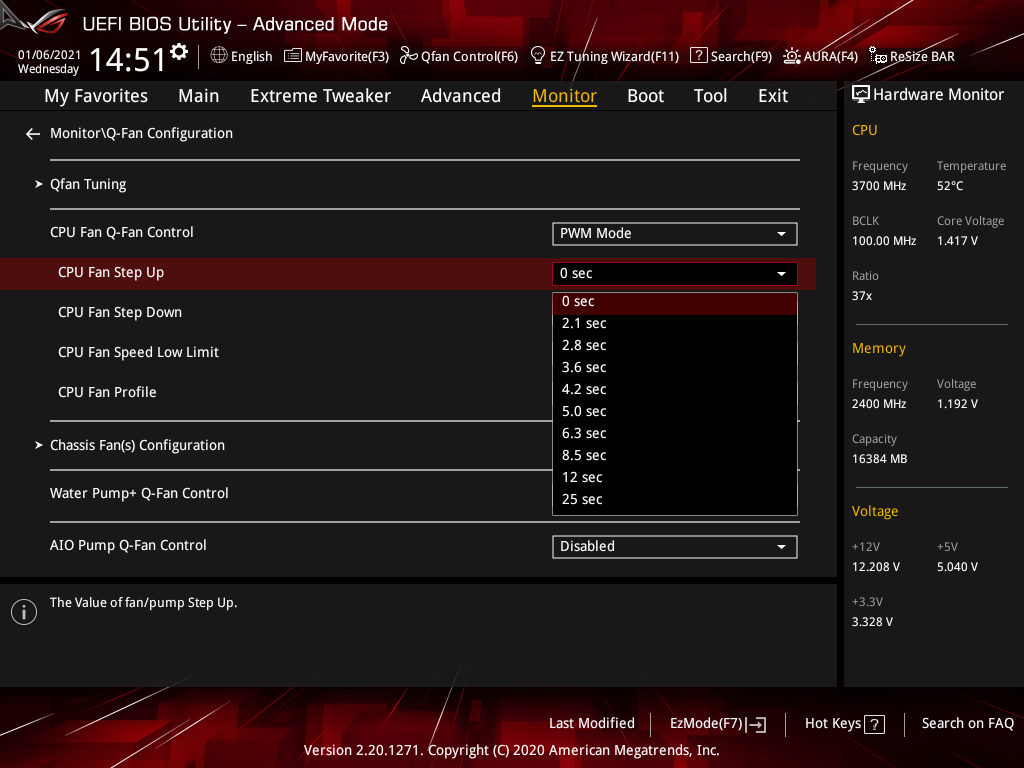Image resolution: width=1024 pixels, height=768 pixels.
Task: Open Boot tab
Action: click(x=645, y=96)
